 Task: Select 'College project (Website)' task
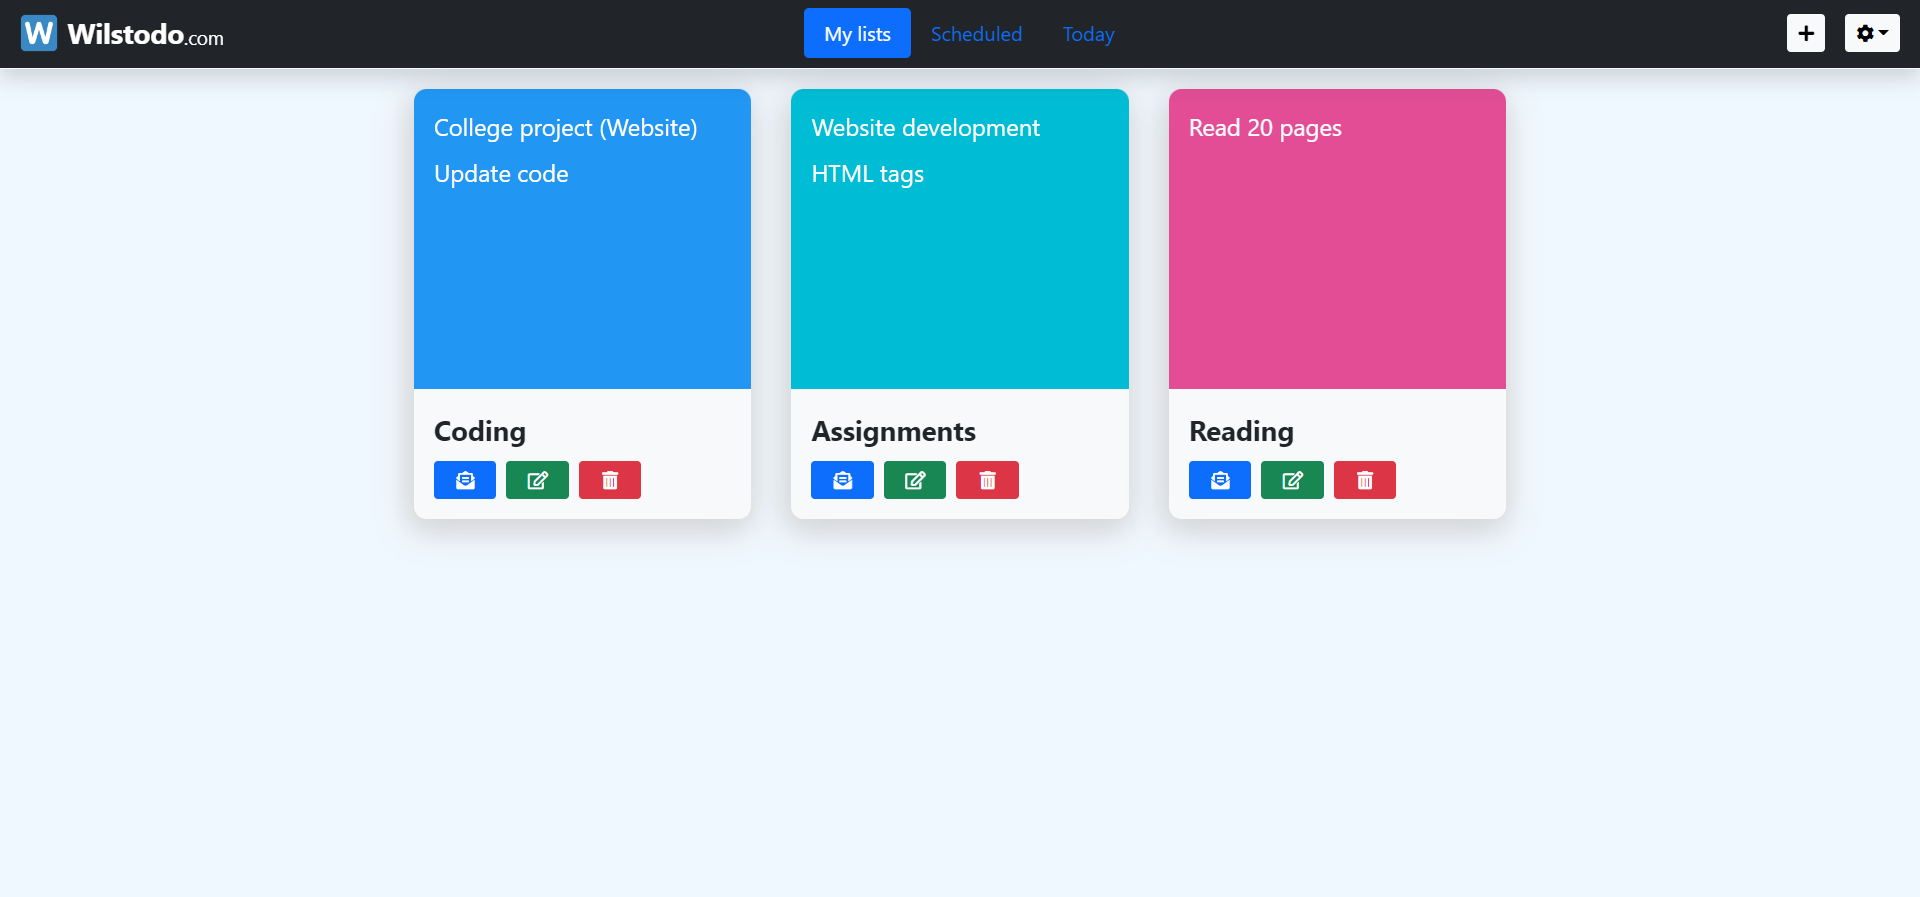pyautogui.click(x=566, y=128)
